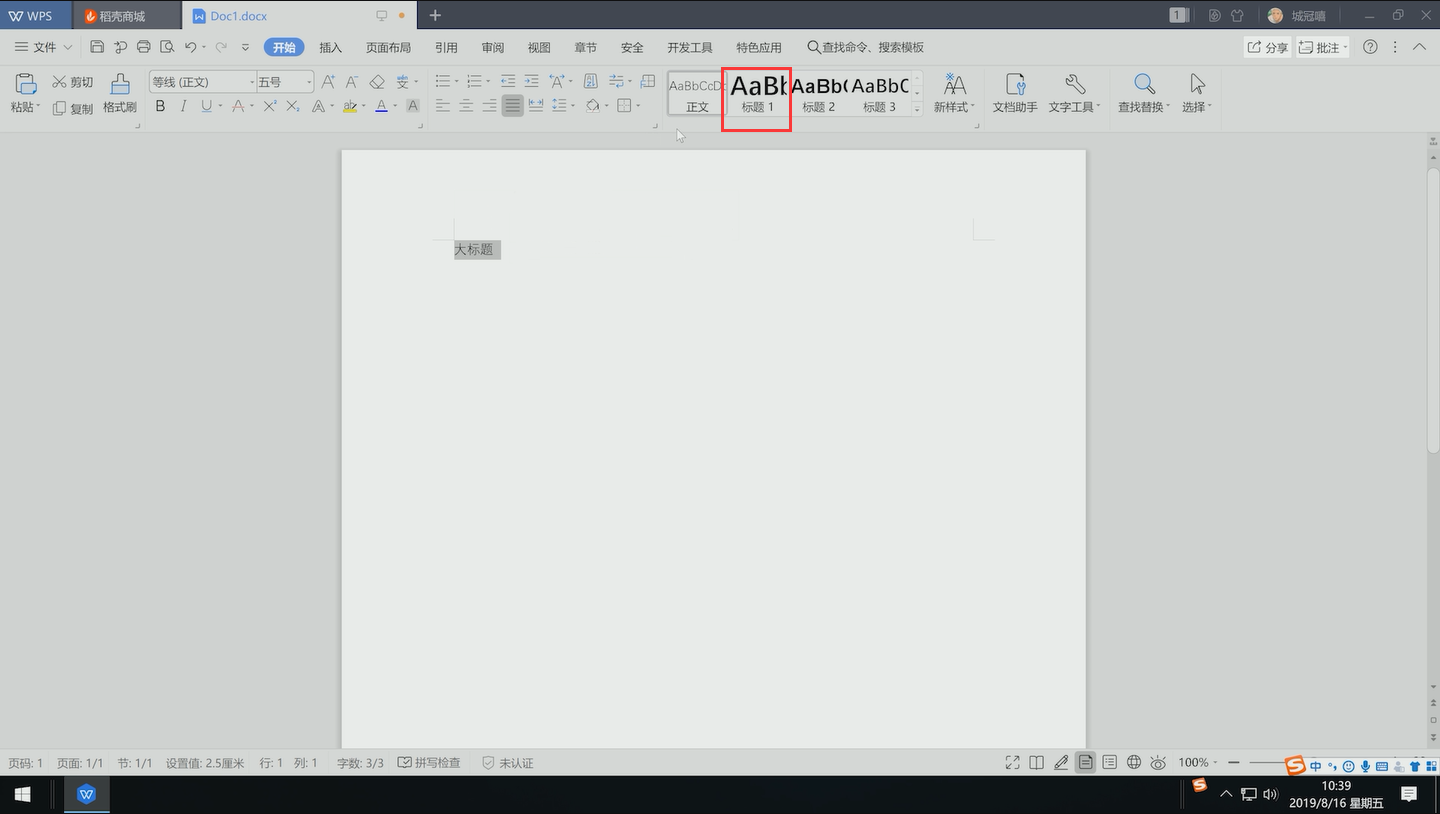Toggle Superscript X²
Image resolution: width=1440 pixels, height=814 pixels.
point(270,106)
